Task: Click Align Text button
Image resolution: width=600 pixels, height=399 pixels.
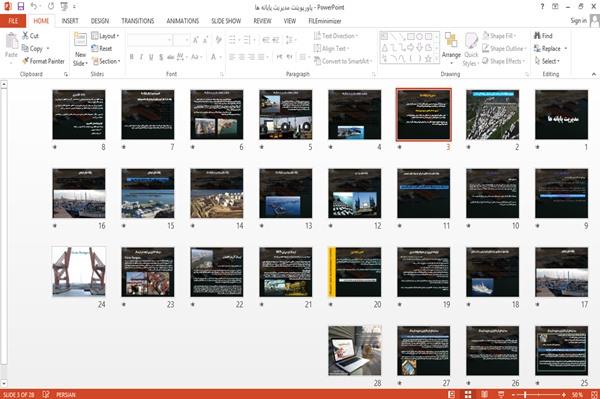Action: 331,48
